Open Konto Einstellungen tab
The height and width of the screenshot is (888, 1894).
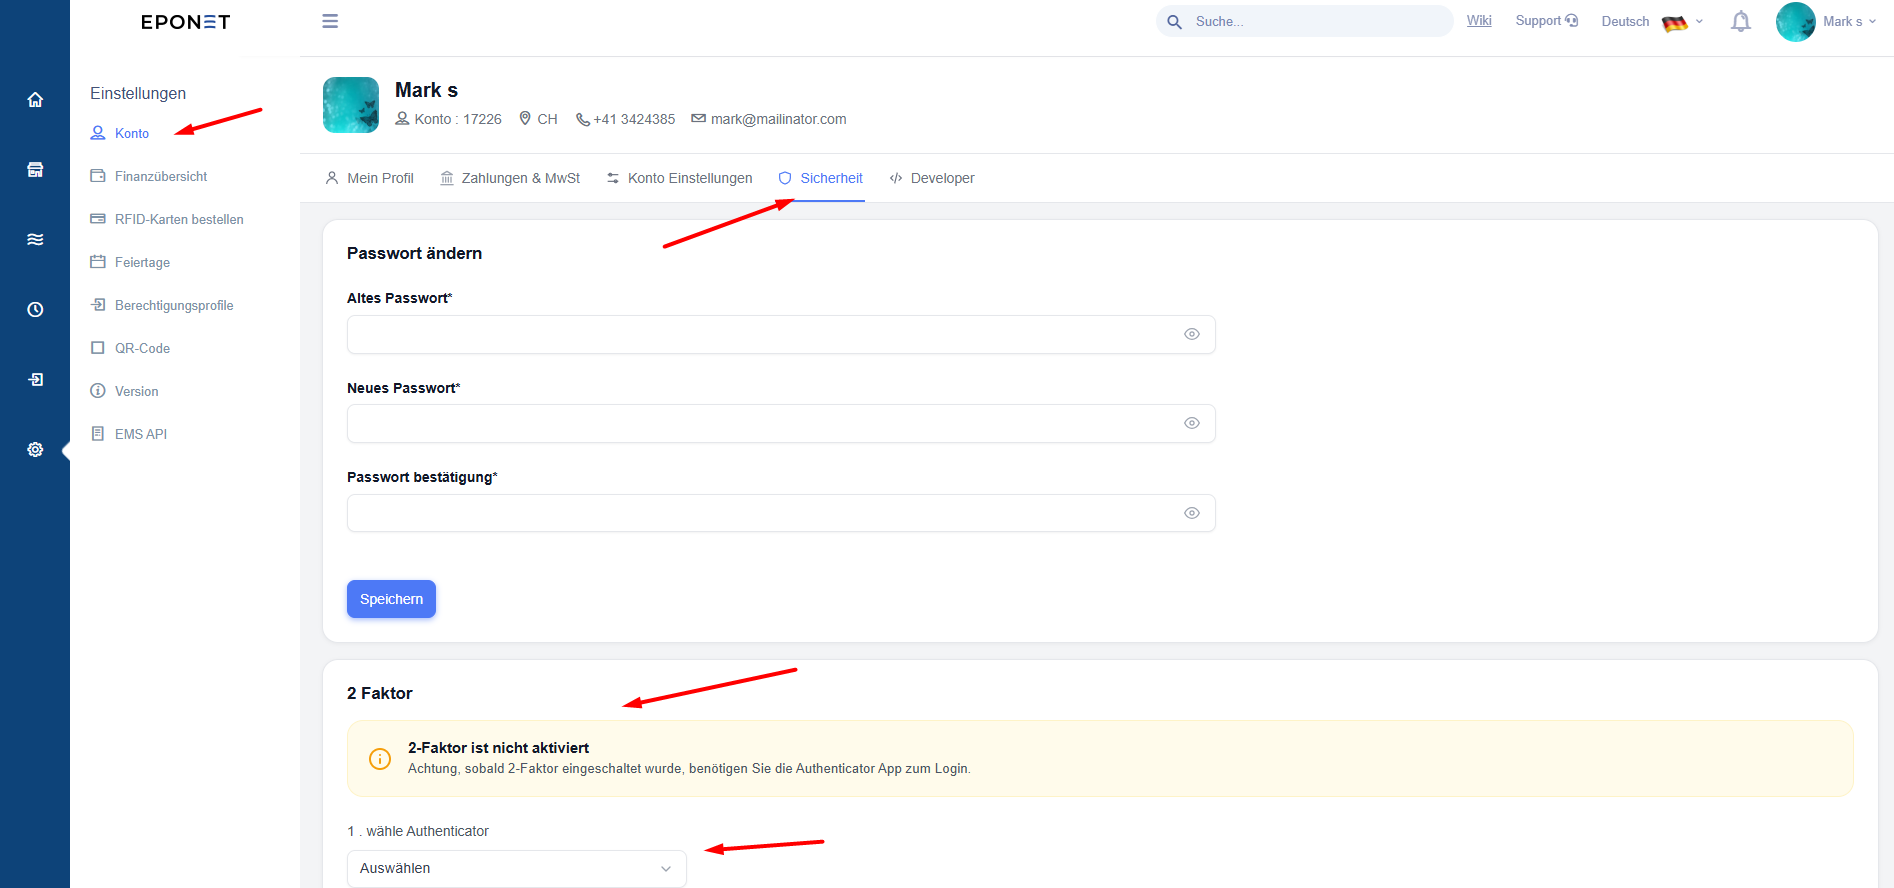tap(679, 178)
